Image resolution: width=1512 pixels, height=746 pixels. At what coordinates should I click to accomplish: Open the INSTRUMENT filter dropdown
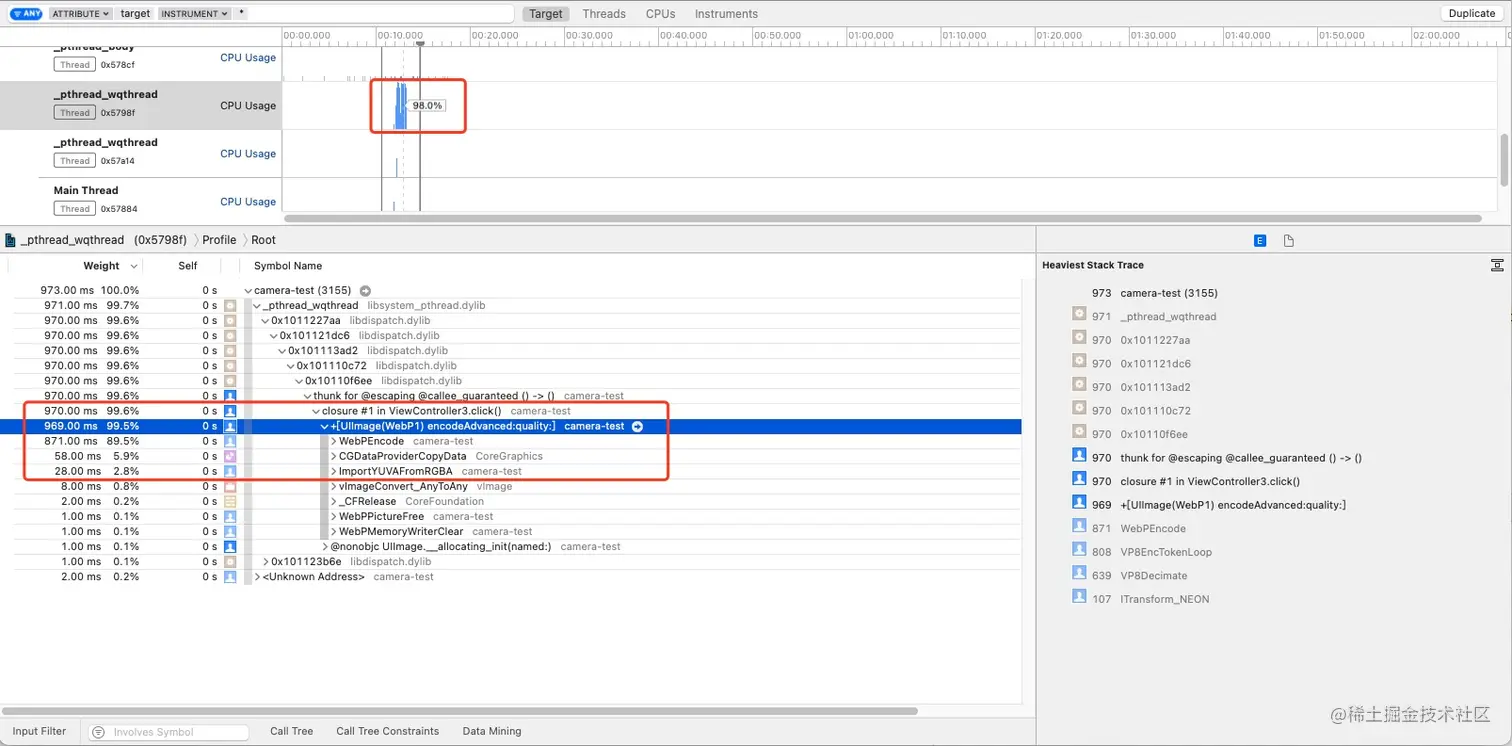click(194, 14)
